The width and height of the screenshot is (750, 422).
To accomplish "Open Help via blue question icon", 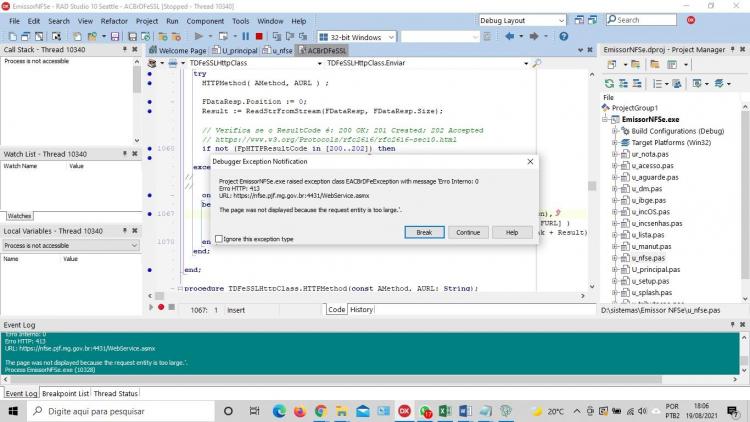I will click(563, 36).
